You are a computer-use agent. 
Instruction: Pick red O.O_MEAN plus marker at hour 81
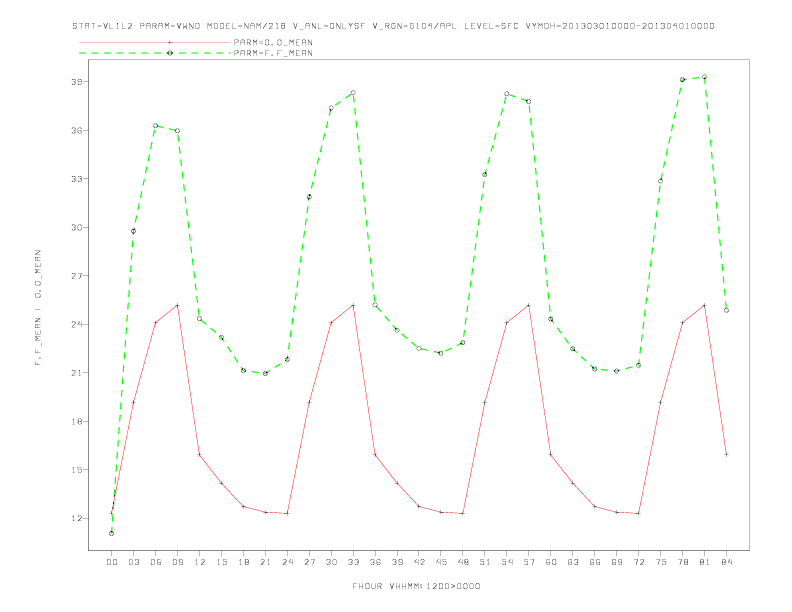[x=704, y=305]
